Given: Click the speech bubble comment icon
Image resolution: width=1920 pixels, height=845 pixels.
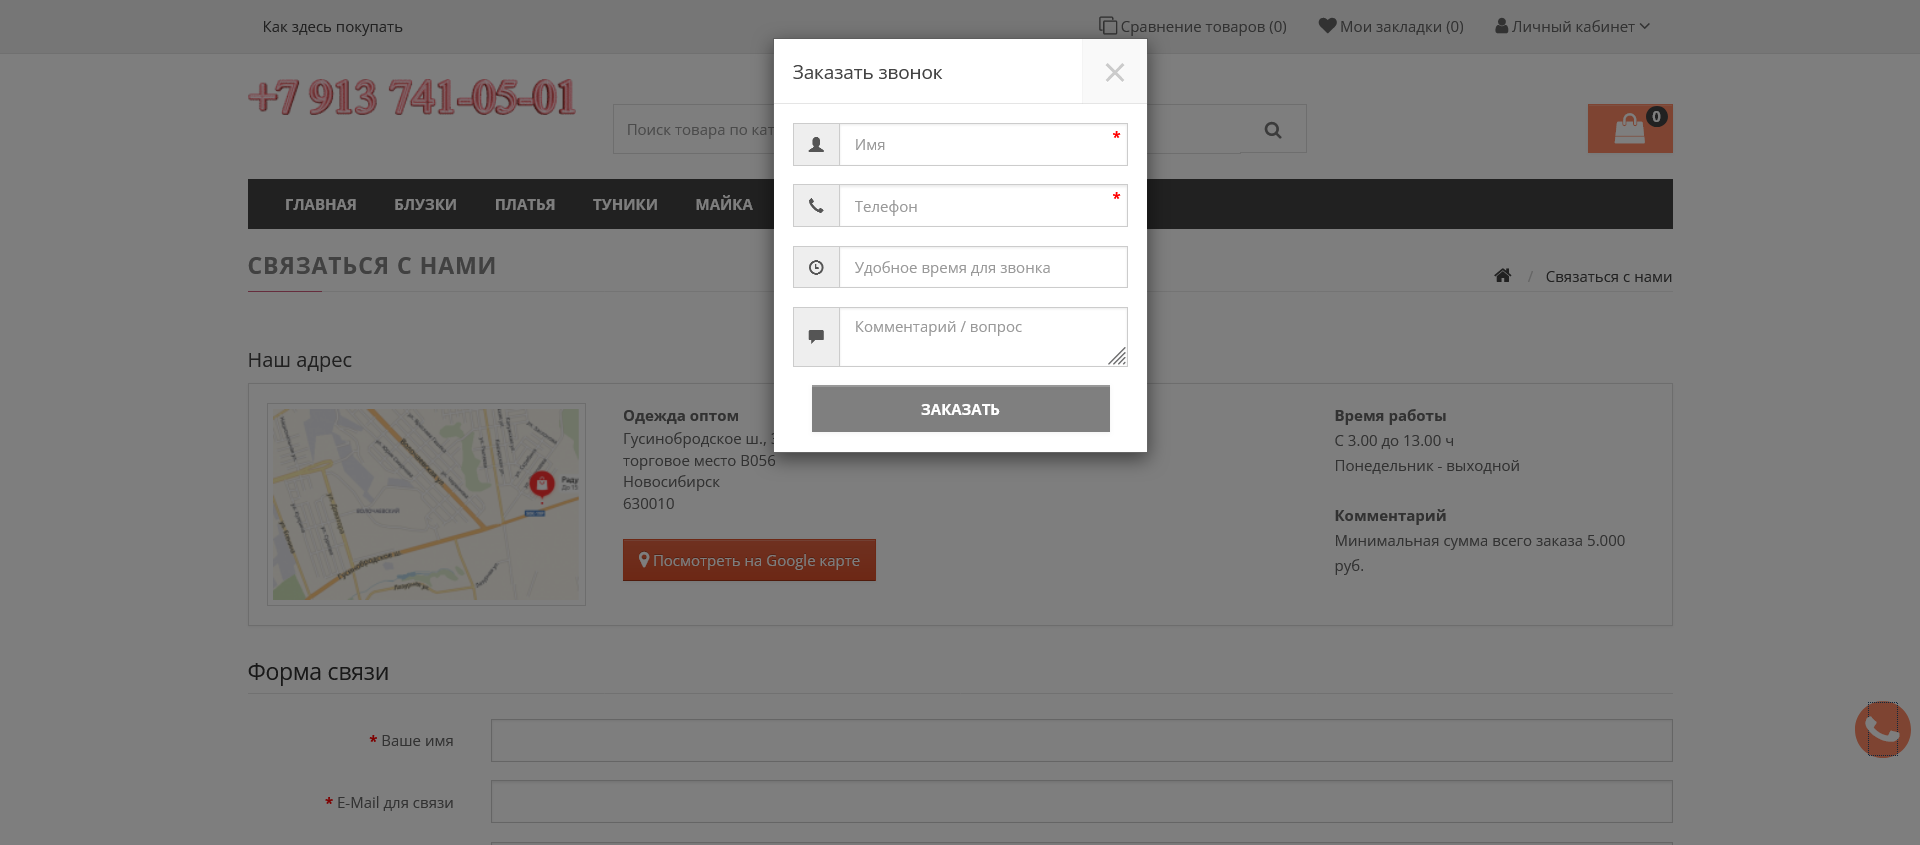Looking at the screenshot, I should point(816,337).
